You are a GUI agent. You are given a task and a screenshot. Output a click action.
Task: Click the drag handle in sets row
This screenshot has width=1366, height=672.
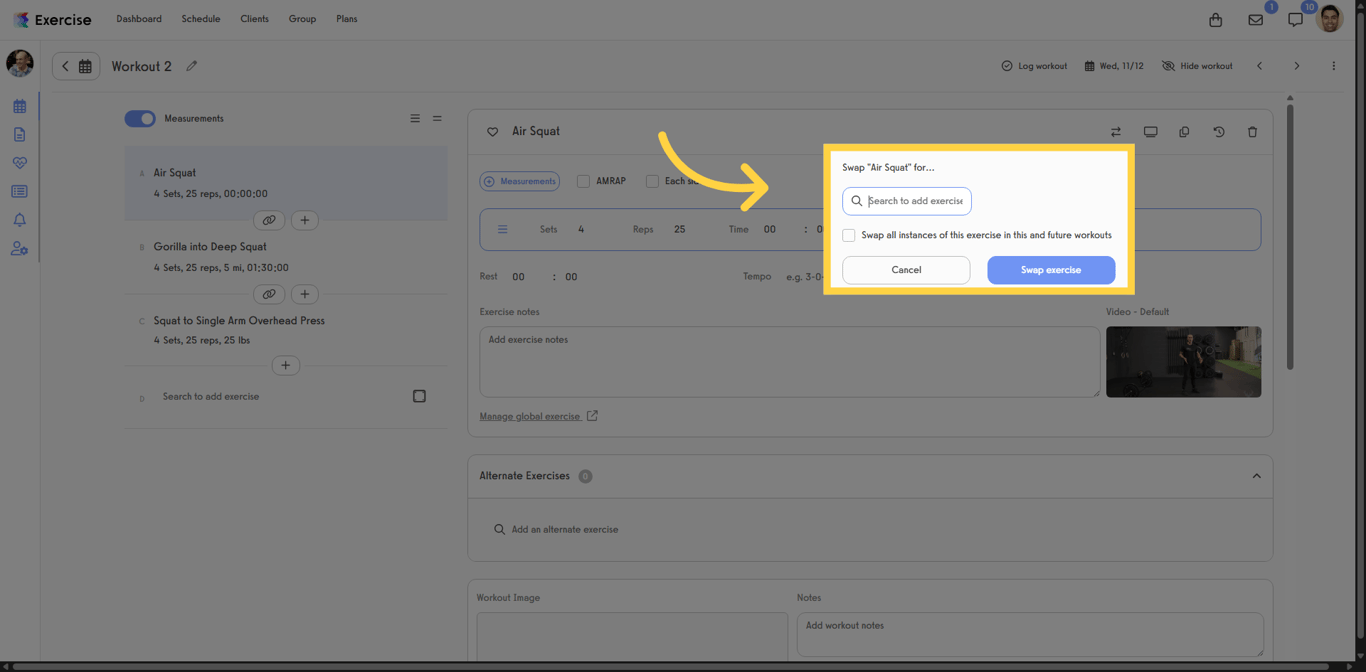click(502, 229)
